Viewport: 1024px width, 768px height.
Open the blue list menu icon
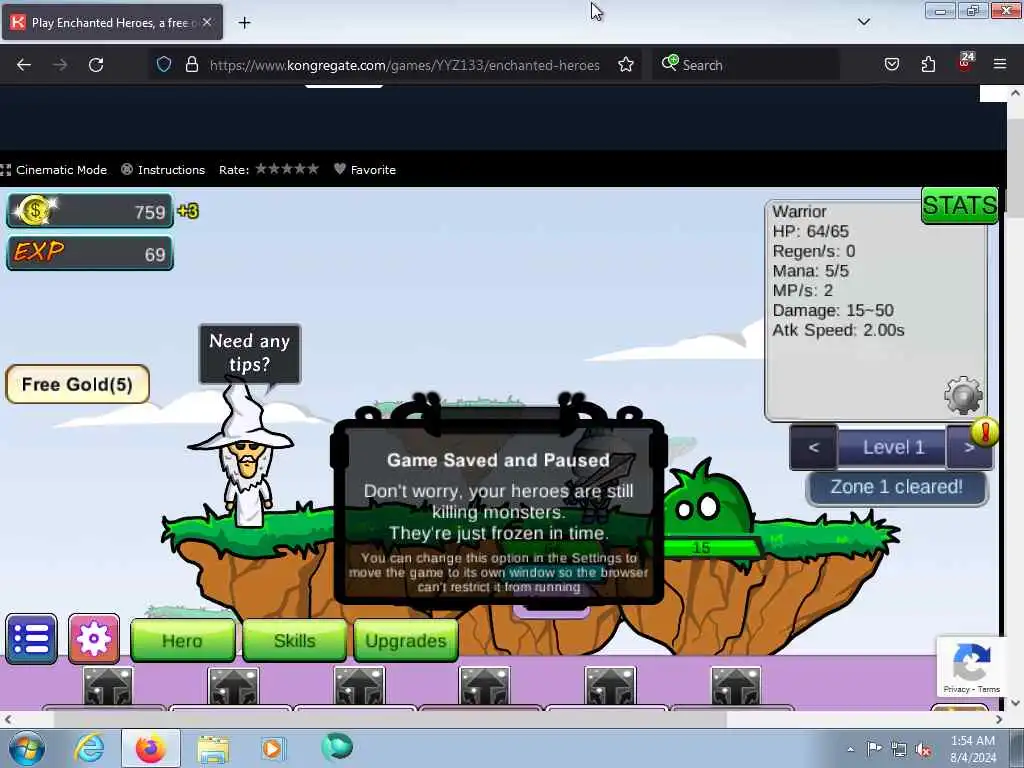[x=31, y=638]
